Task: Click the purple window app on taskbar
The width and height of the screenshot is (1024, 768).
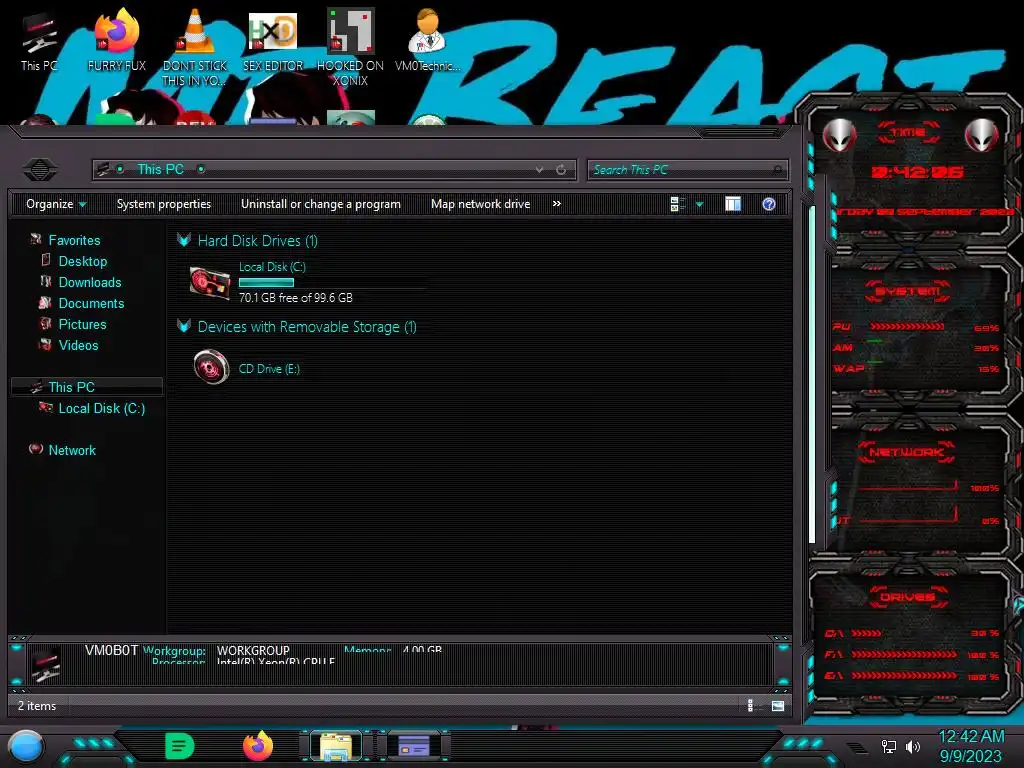Action: [414, 746]
